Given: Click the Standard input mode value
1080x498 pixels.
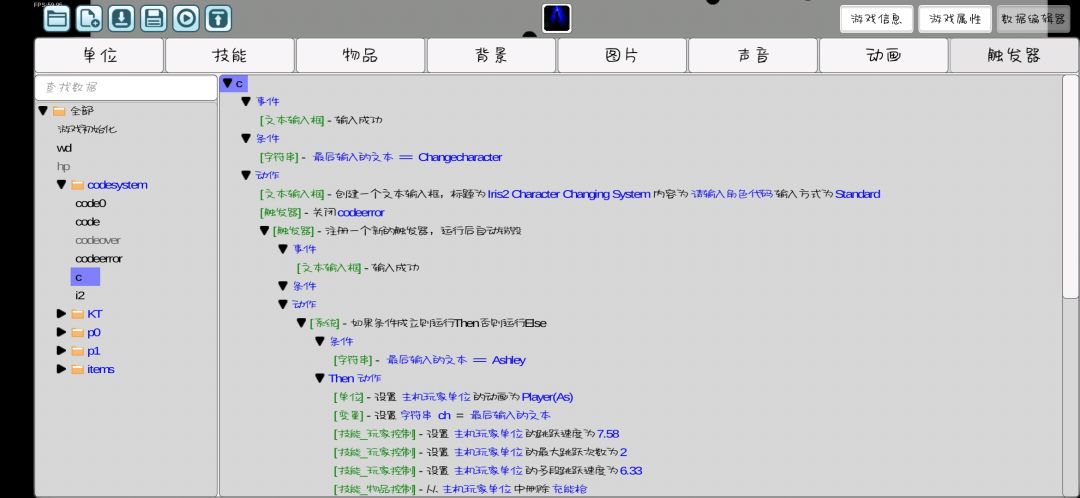Looking at the screenshot, I should [858, 194].
